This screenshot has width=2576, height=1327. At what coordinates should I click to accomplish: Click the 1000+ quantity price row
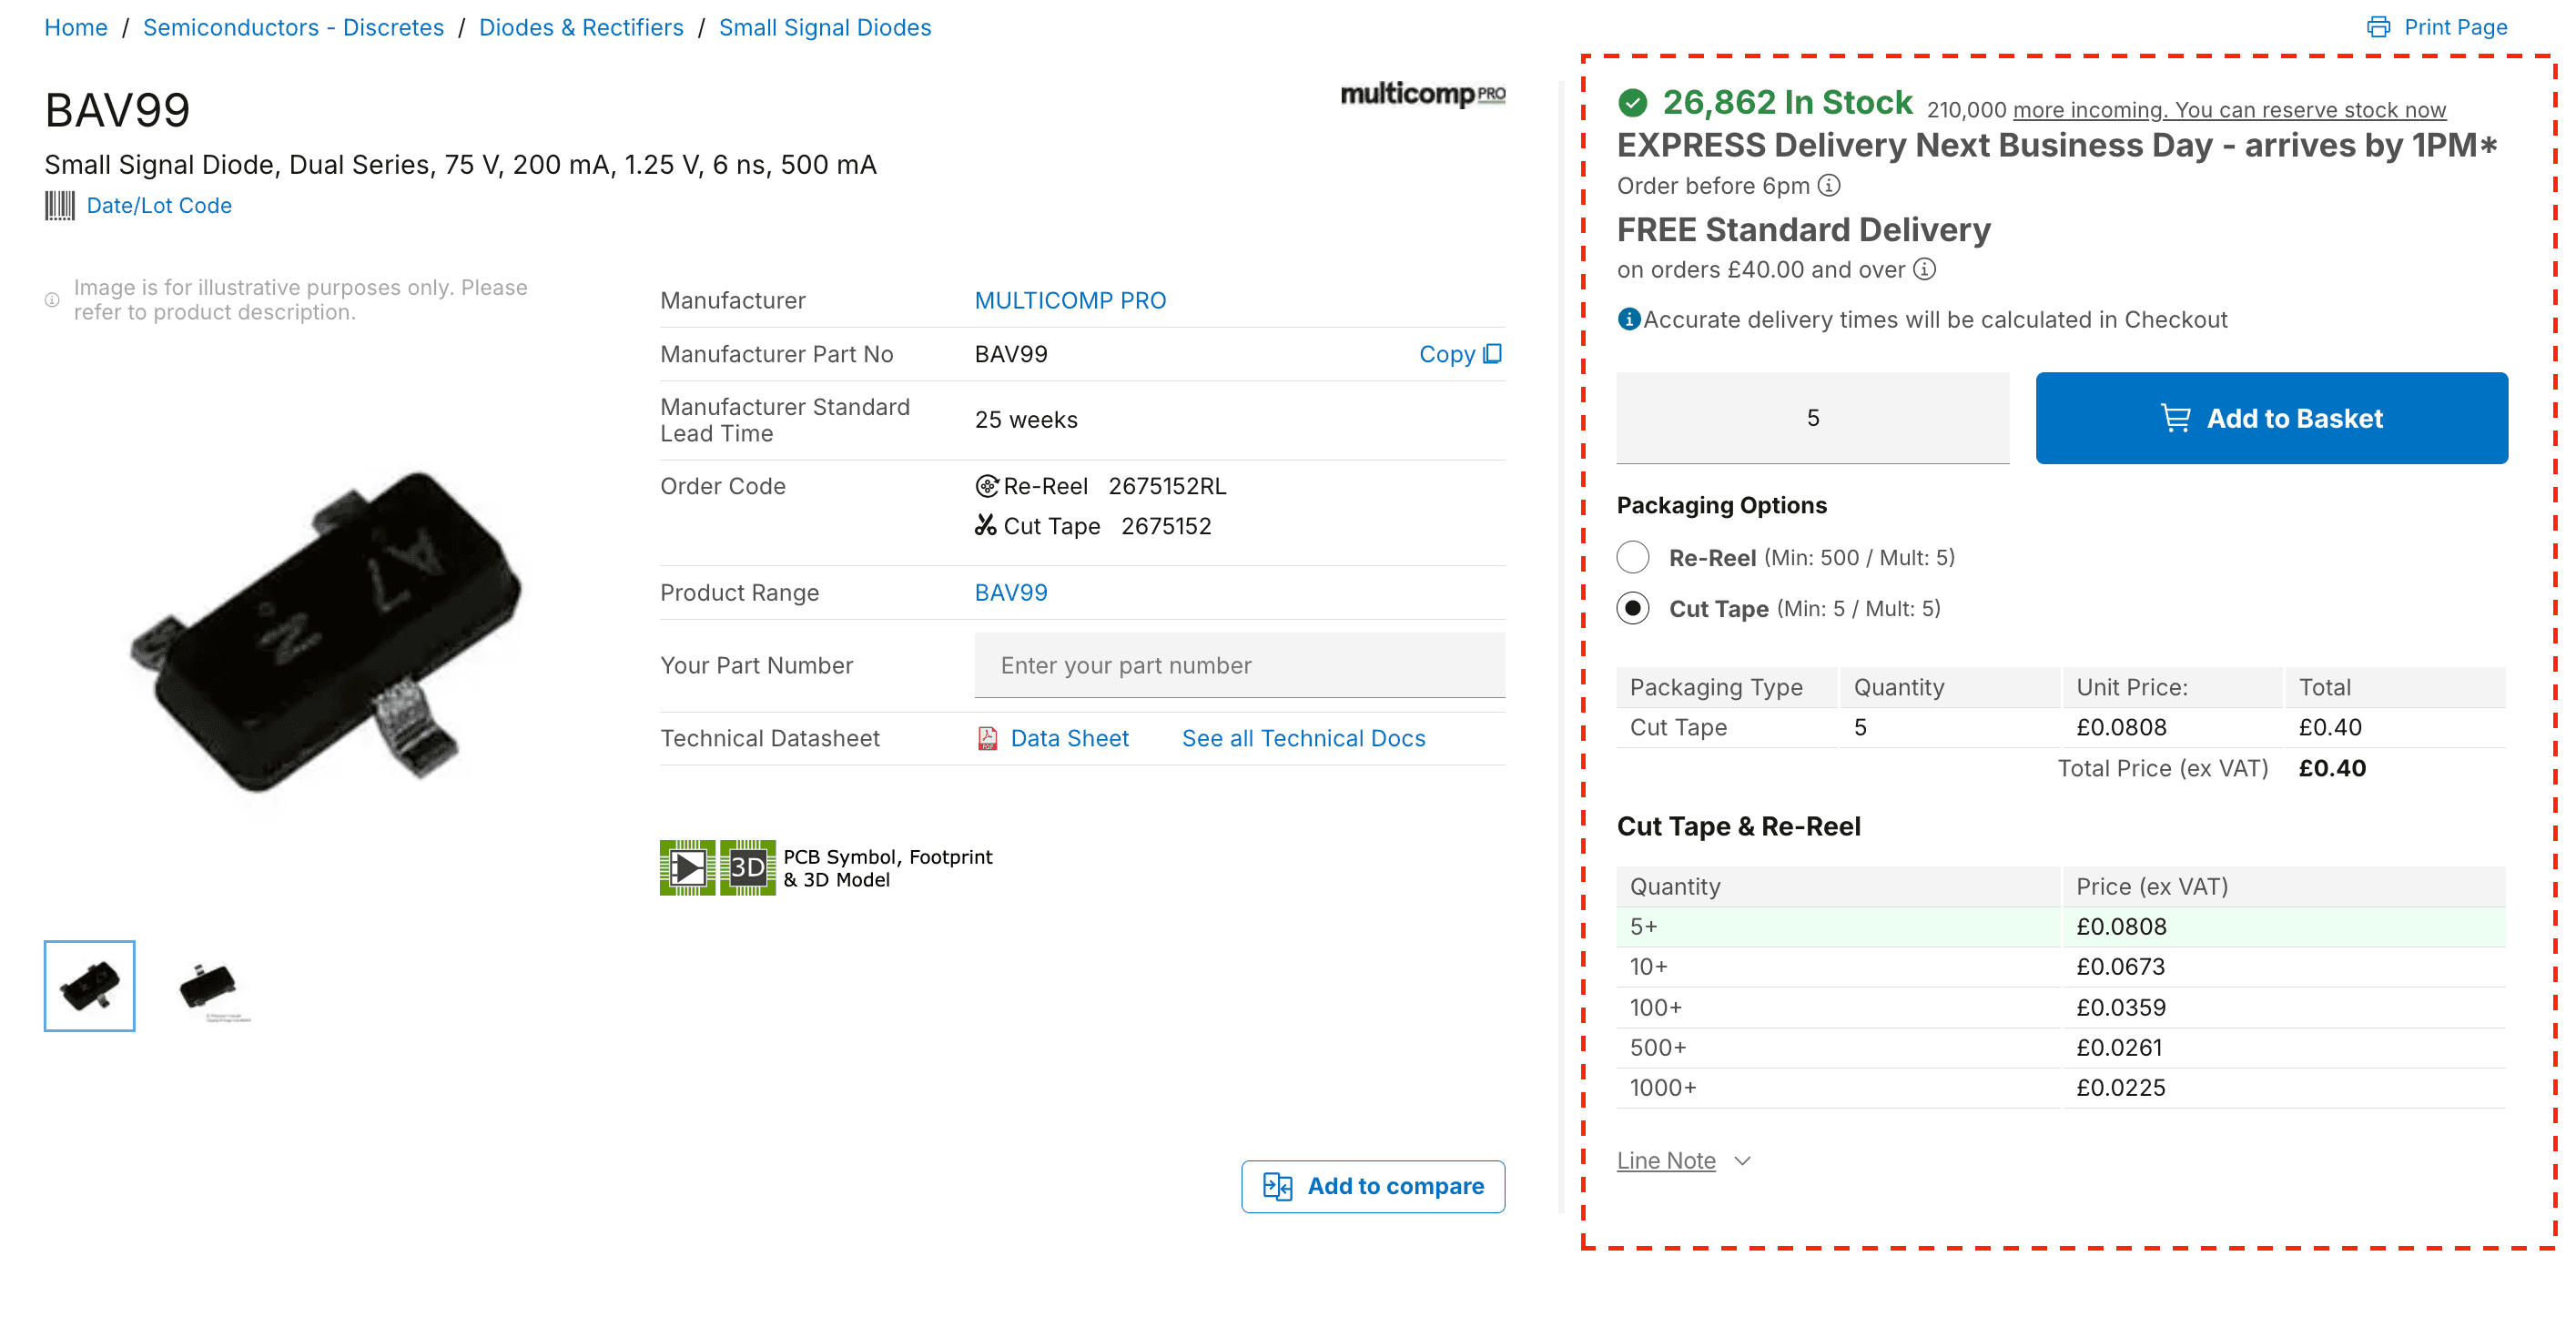tap(2061, 1088)
